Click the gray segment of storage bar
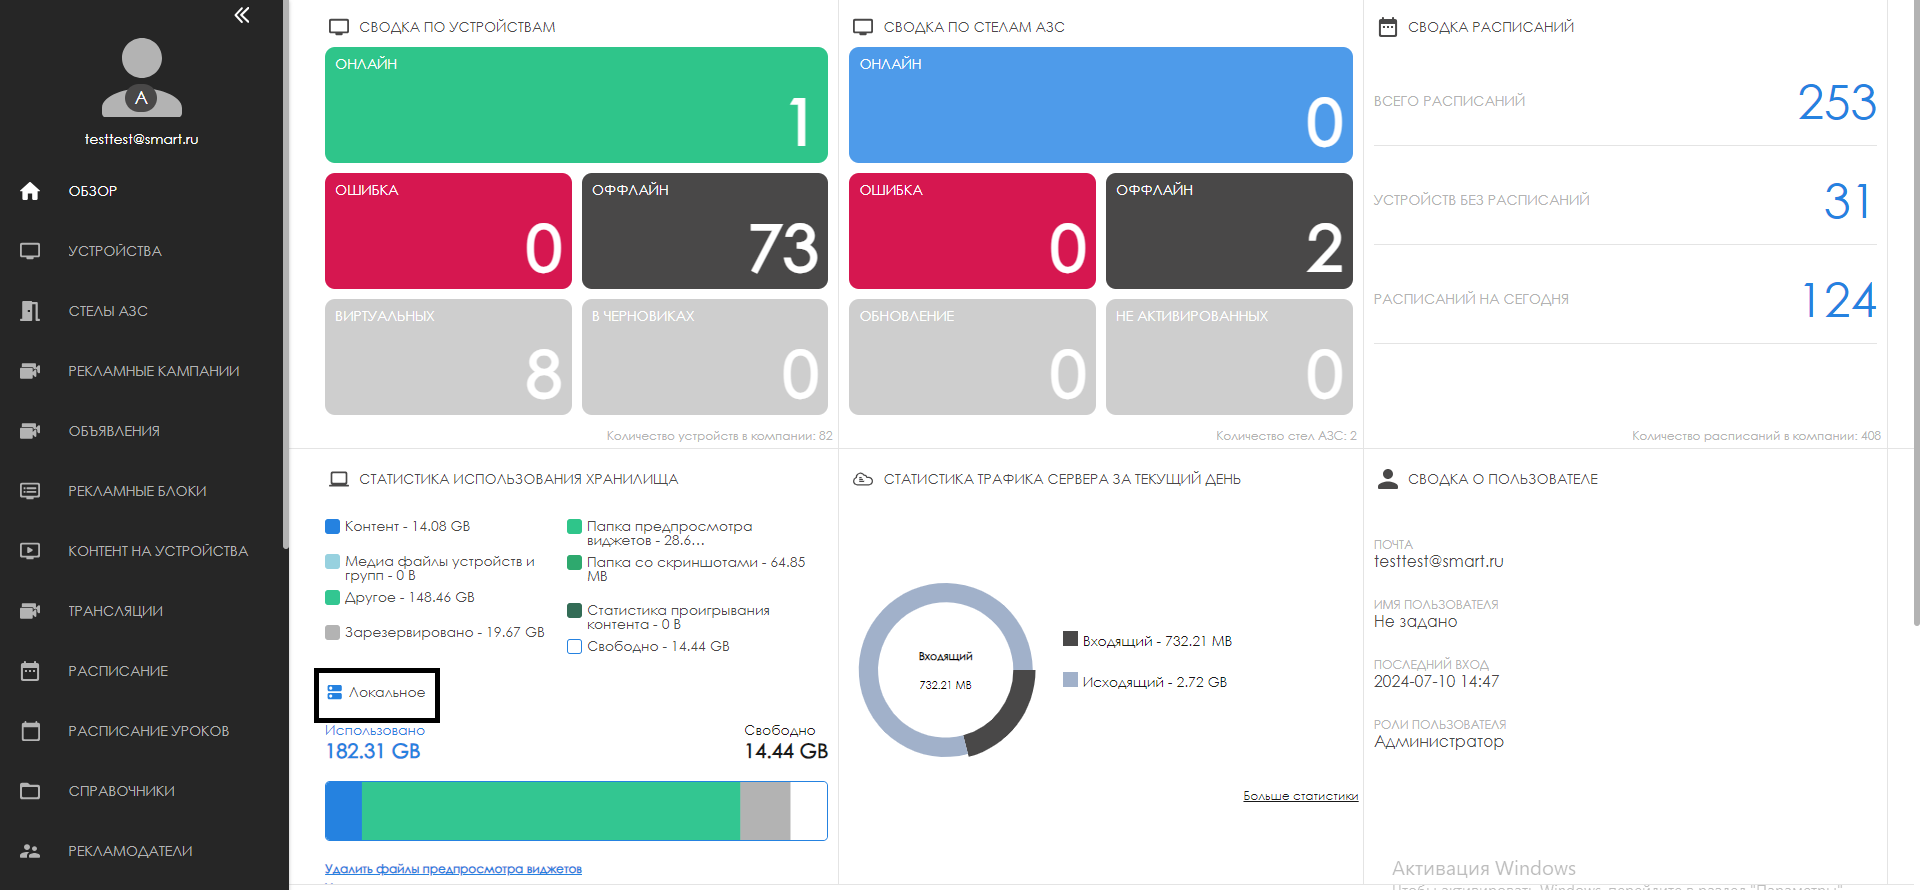Screen dimensions: 1920x890 click(x=765, y=811)
